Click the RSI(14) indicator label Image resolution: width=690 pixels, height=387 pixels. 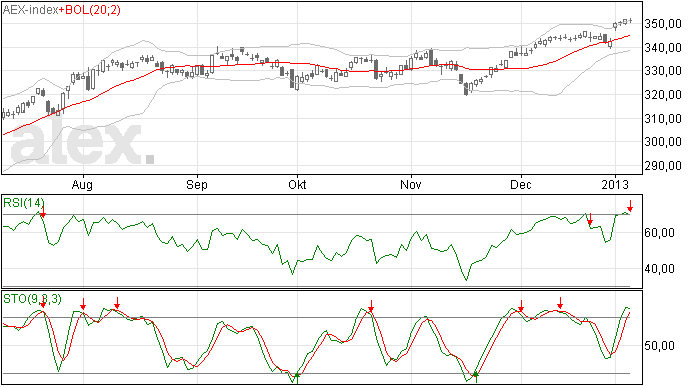[23, 203]
